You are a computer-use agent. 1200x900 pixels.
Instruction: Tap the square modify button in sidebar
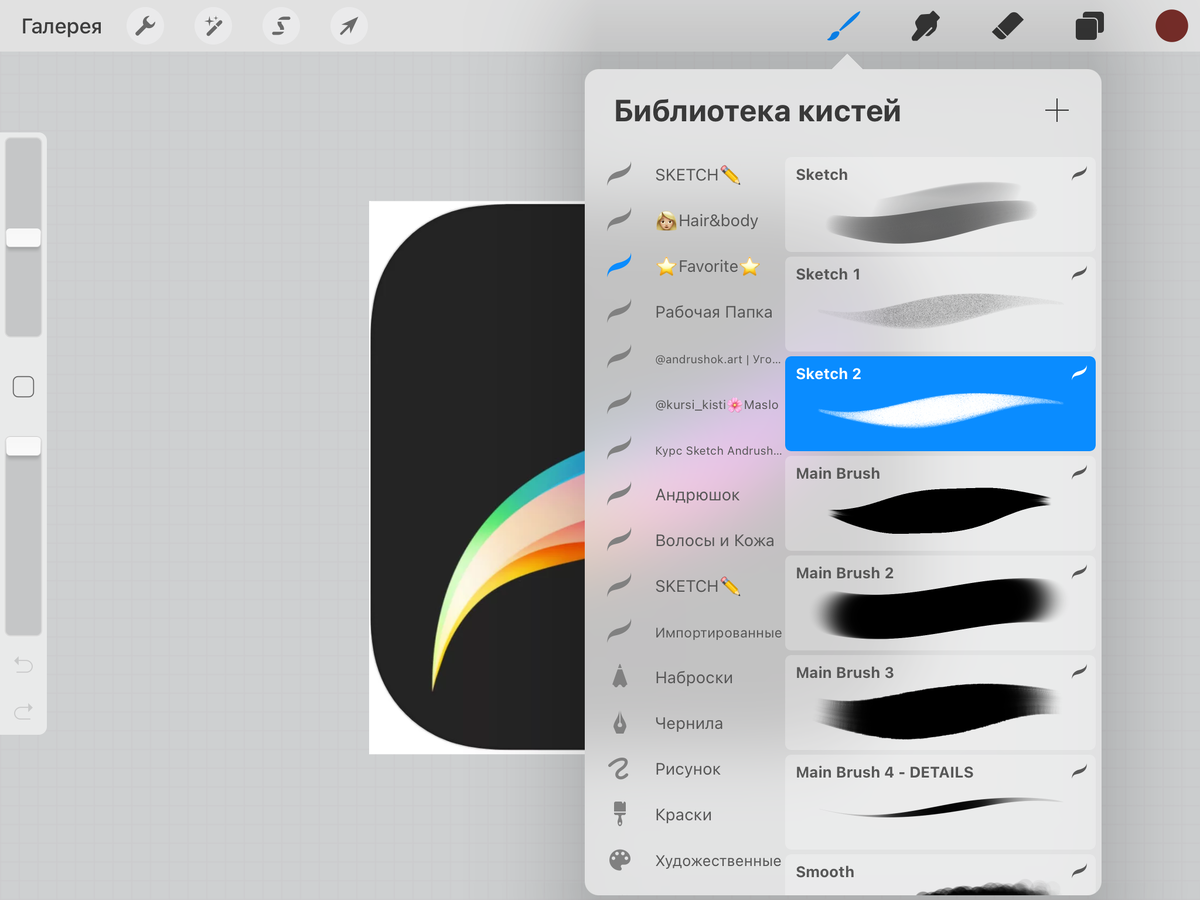click(x=23, y=387)
